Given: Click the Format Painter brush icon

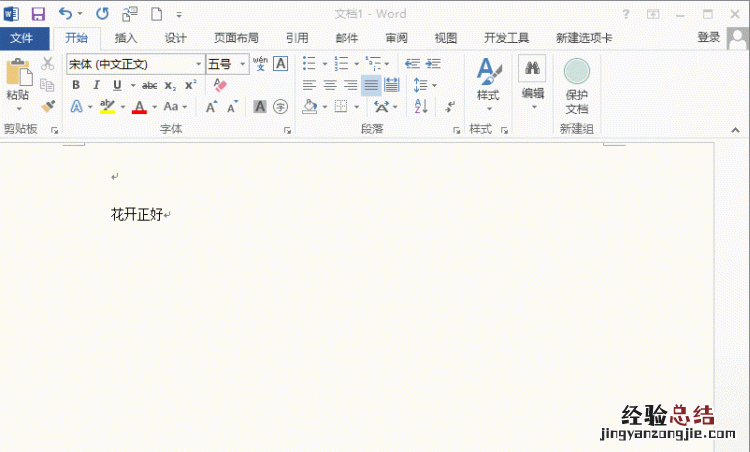Looking at the screenshot, I should coord(47,106).
